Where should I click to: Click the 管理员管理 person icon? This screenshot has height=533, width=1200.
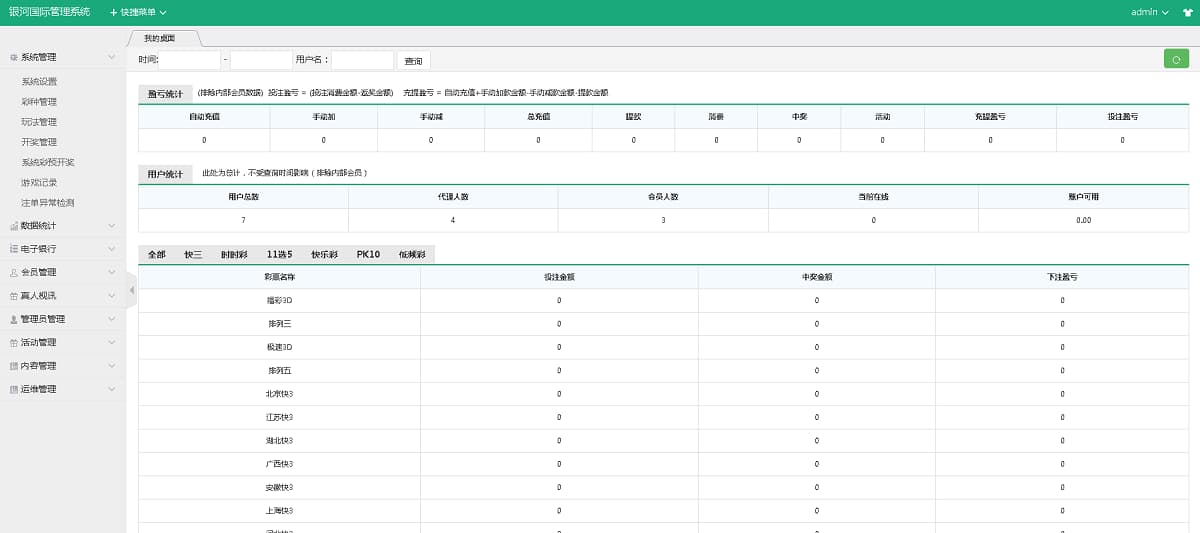(13, 319)
